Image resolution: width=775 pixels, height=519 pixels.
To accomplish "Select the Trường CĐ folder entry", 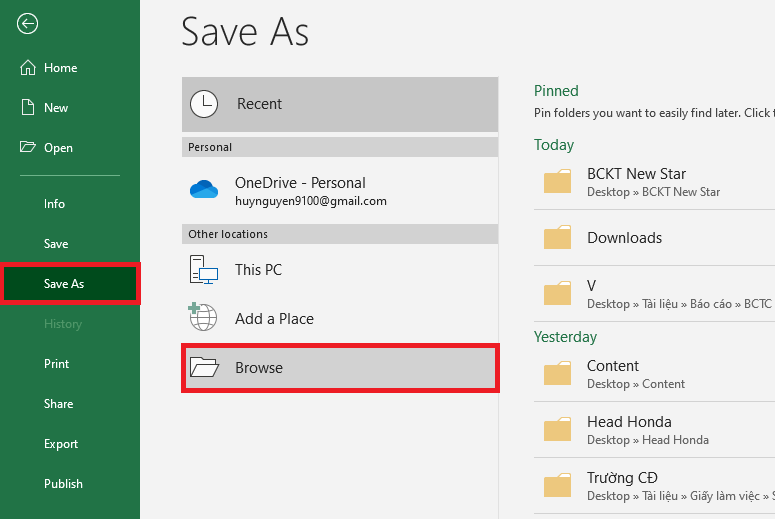I will 622,486.
